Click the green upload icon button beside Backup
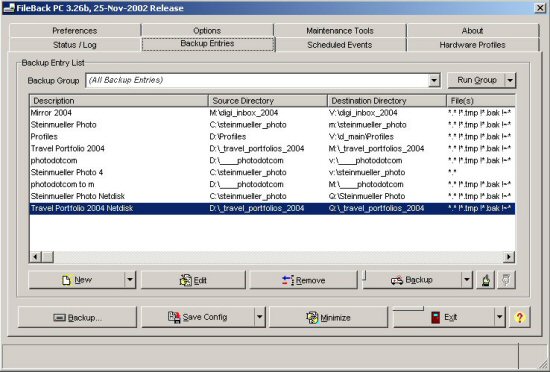 486,280
